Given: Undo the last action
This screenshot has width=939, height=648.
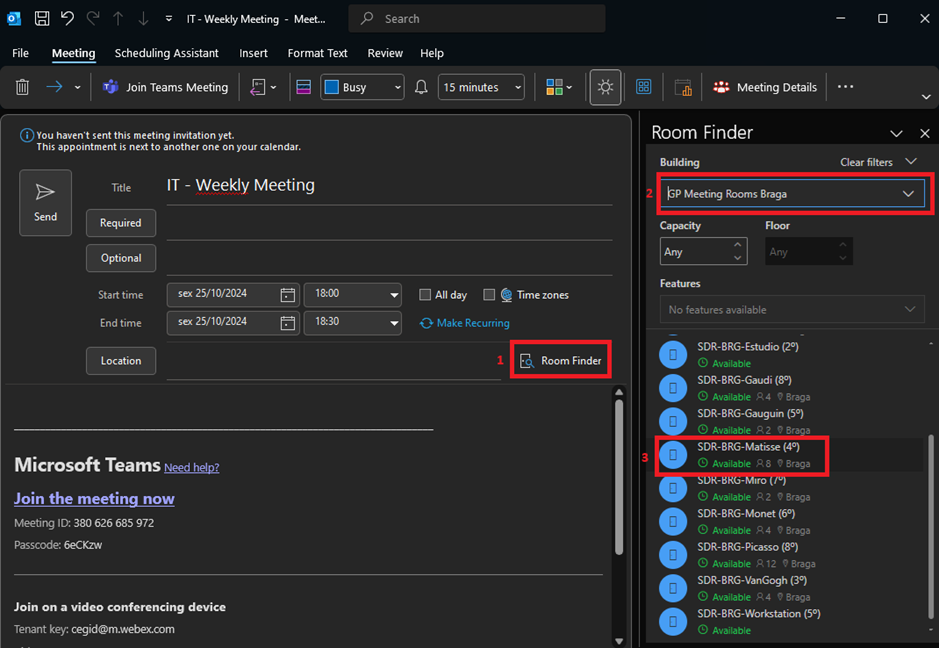Looking at the screenshot, I should 67,19.
